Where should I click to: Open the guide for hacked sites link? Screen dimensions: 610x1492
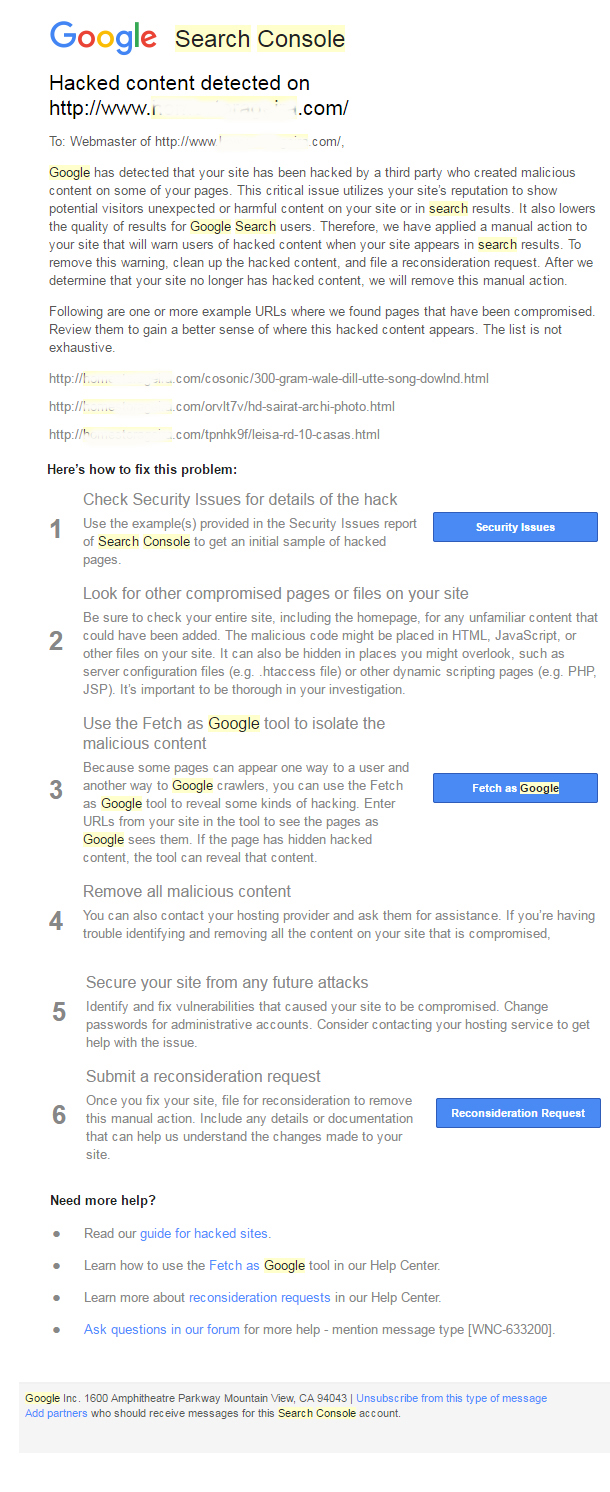(204, 1233)
